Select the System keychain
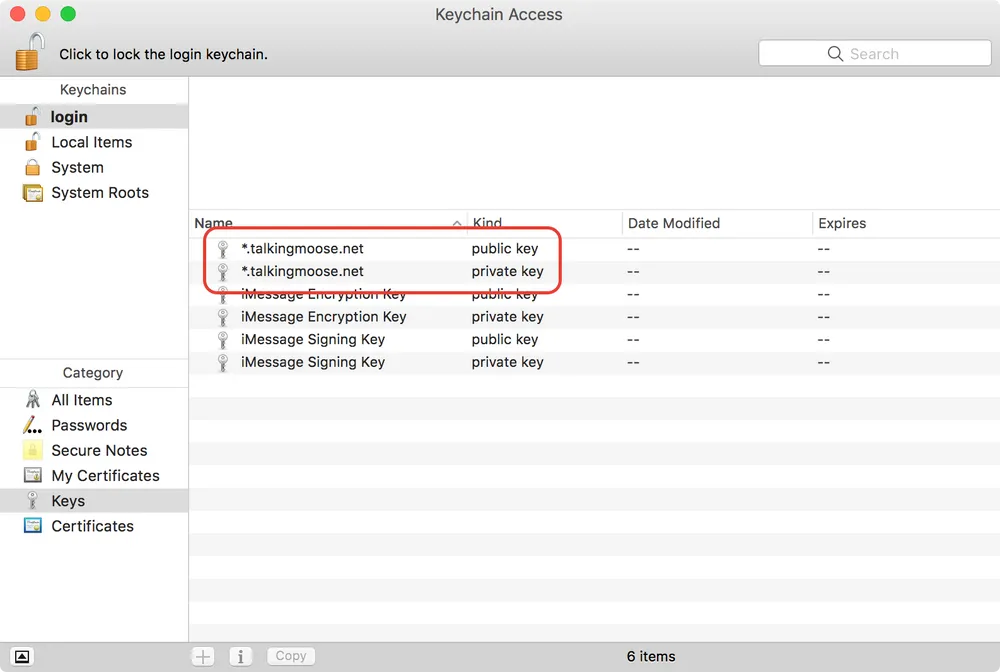Viewport: 1000px width, 672px height. tap(77, 167)
